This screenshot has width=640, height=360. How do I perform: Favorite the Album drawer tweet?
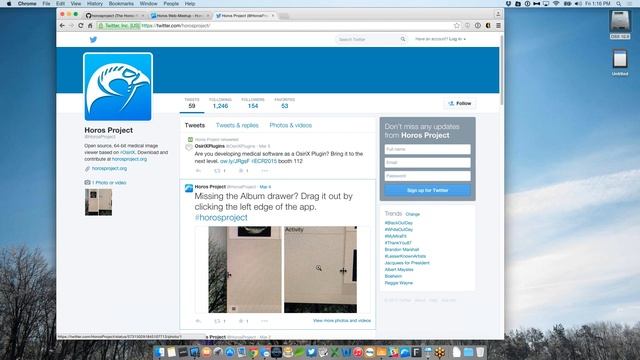pos(241,321)
